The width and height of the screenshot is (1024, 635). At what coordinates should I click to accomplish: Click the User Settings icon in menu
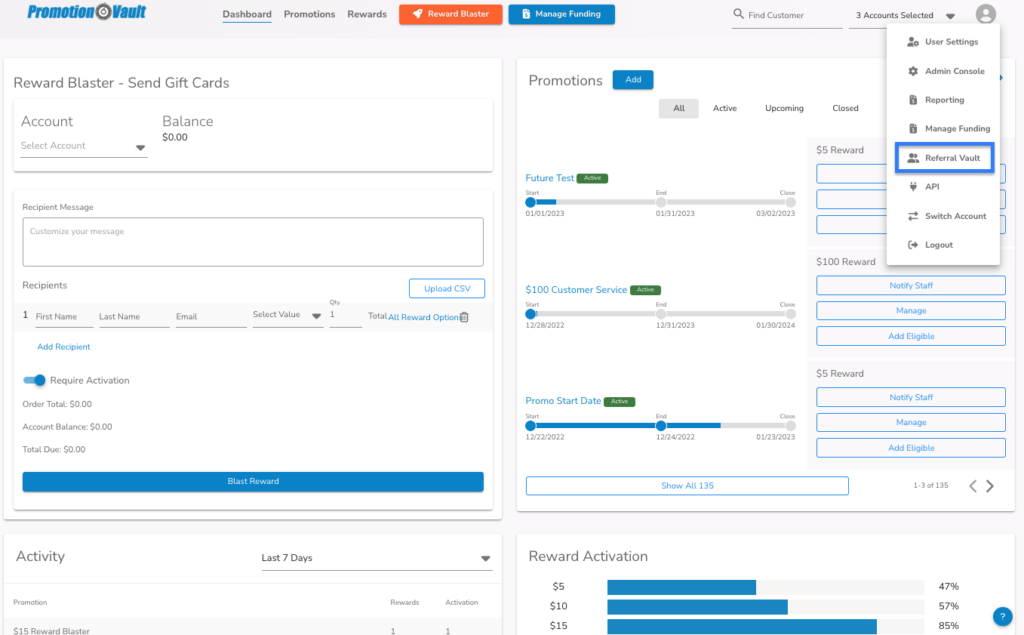pos(913,42)
